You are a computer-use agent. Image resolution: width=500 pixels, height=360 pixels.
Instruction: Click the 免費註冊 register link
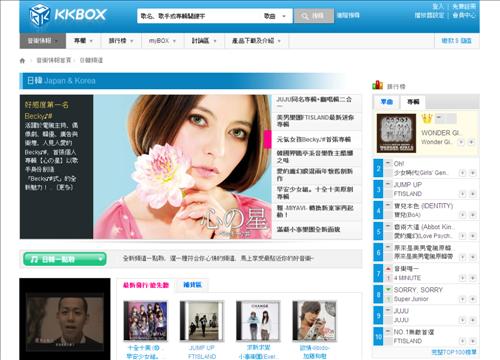[464, 6]
